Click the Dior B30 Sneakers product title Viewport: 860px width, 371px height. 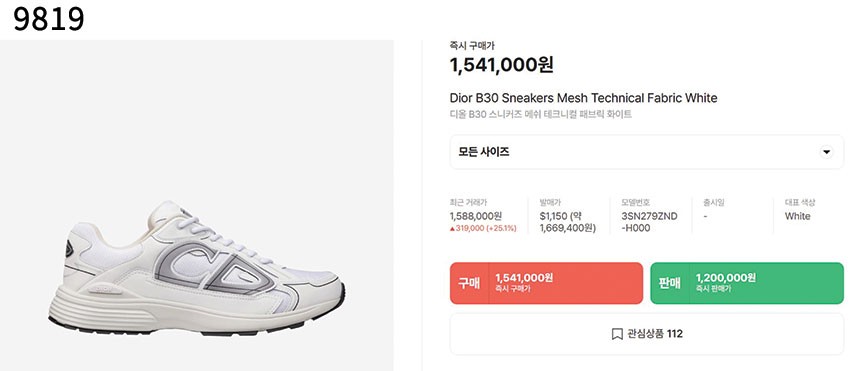coord(583,98)
